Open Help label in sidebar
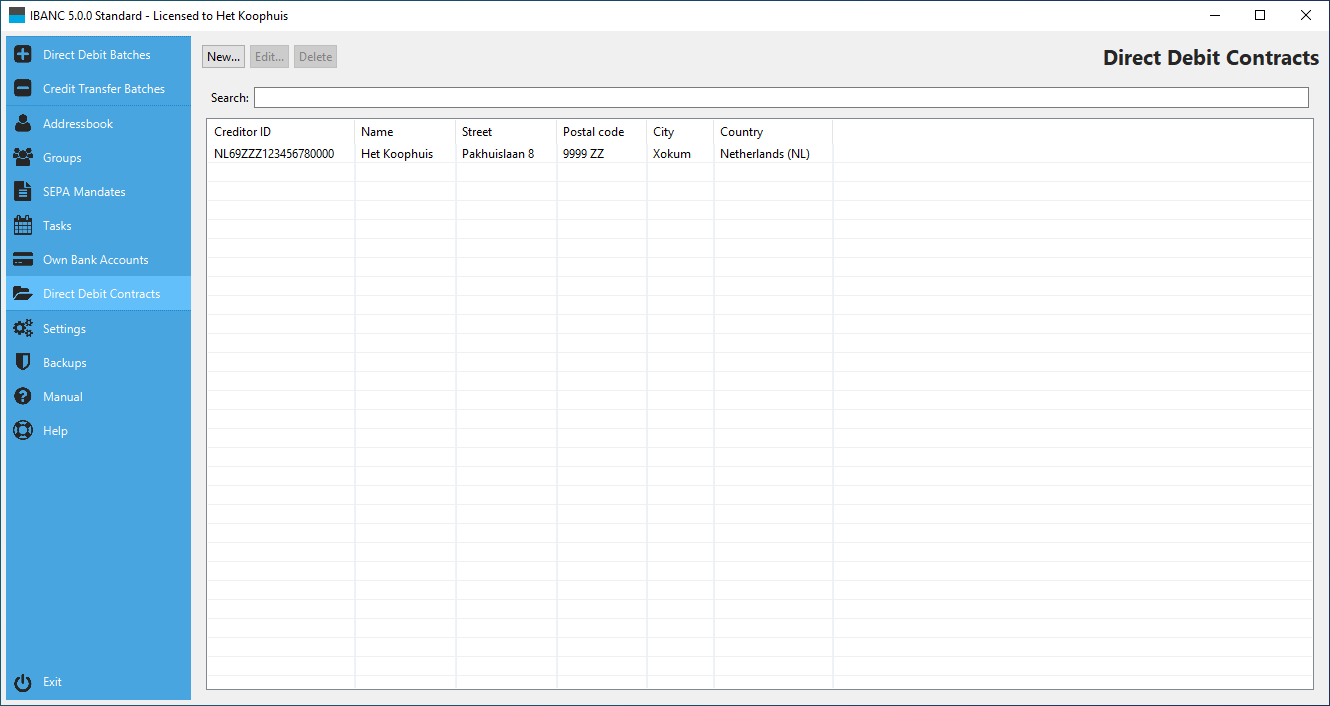The height and width of the screenshot is (706, 1330). pyautogui.click(x=55, y=431)
